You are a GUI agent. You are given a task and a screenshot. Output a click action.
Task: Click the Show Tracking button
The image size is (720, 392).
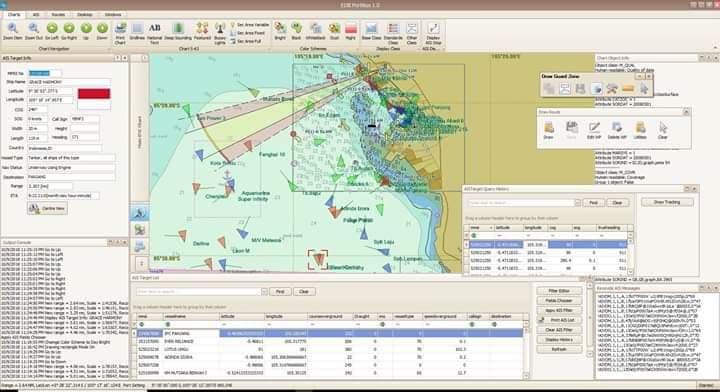[667, 202]
